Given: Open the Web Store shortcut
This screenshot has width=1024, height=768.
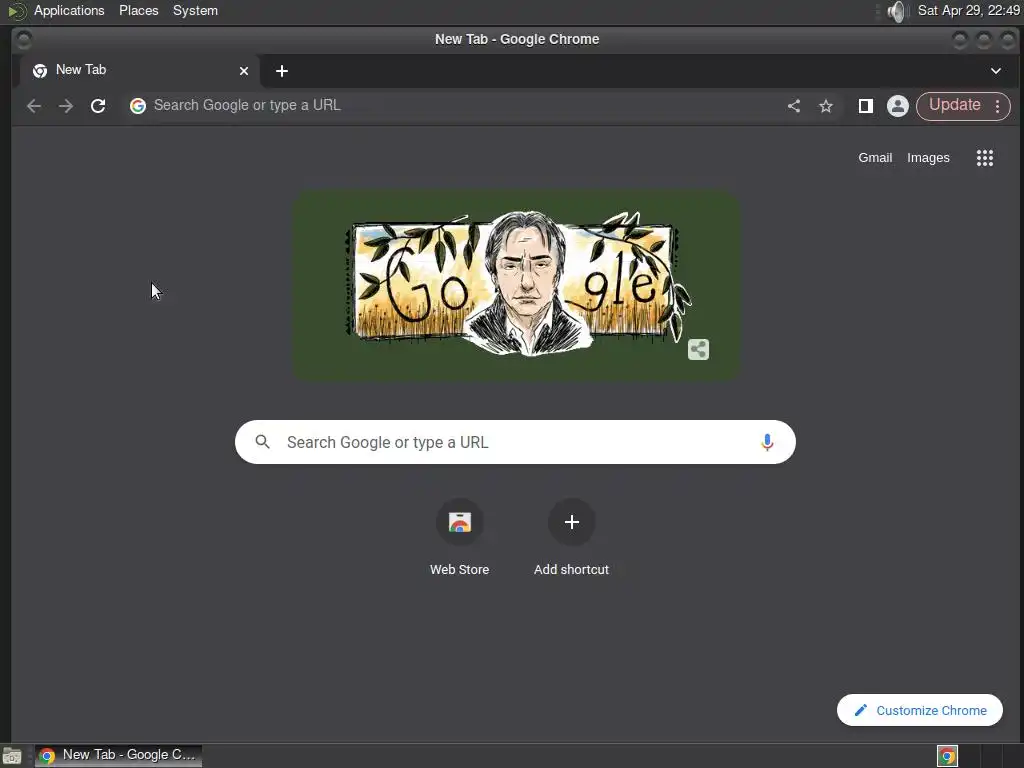Looking at the screenshot, I should [460, 522].
